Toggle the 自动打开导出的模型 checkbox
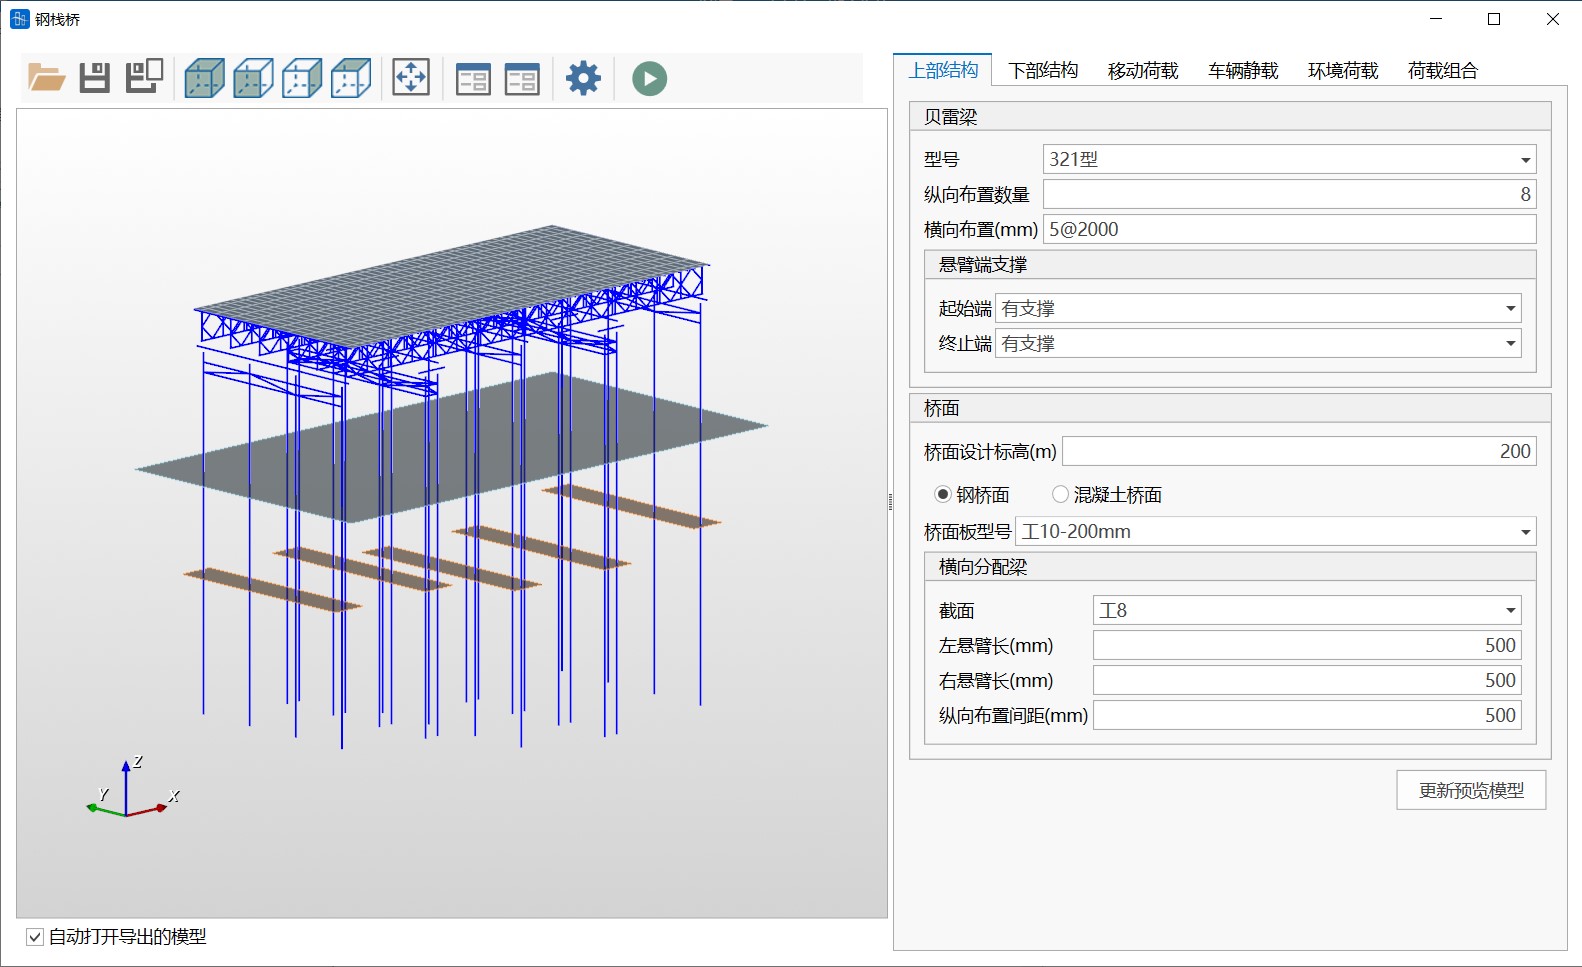1582x967 pixels. click(35, 937)
